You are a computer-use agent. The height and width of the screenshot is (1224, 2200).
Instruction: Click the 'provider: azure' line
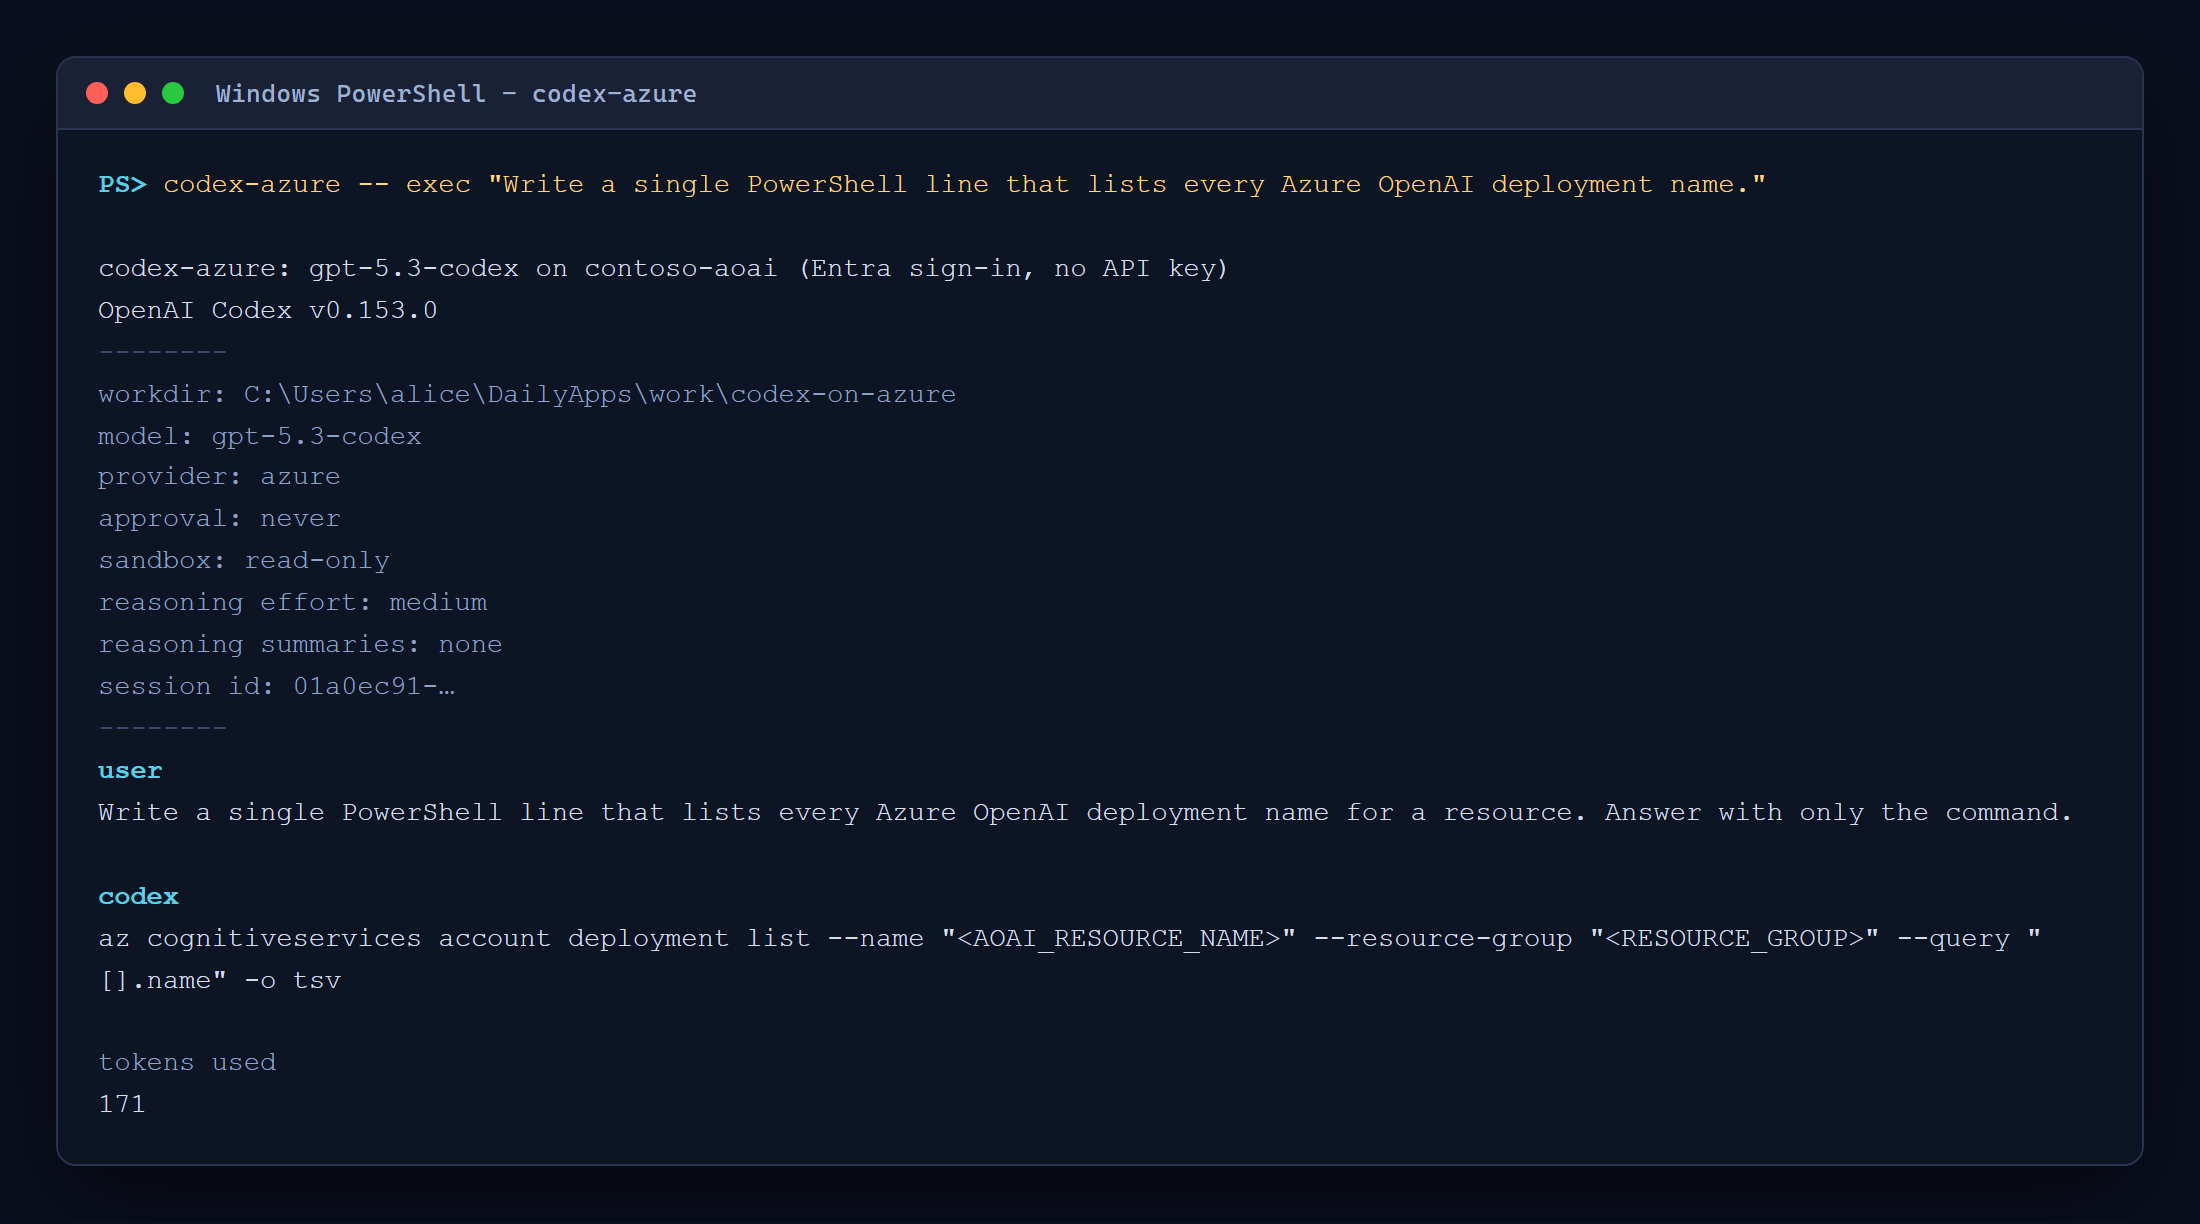pos(219,477)
